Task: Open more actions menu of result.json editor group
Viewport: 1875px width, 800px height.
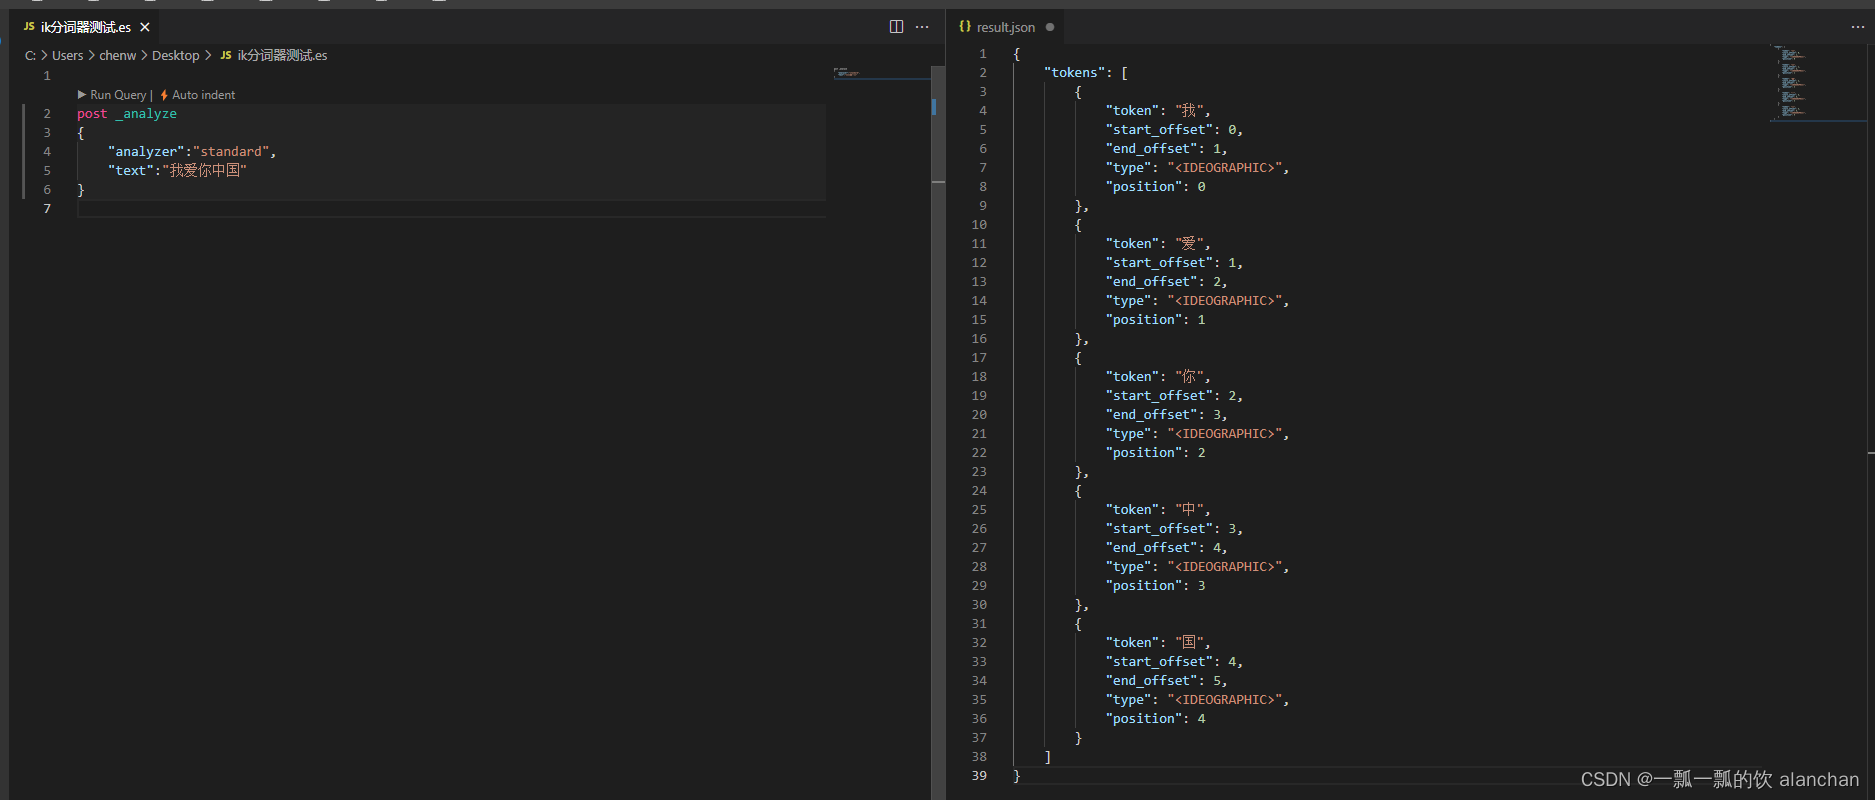Action: tap(1857, 27)
